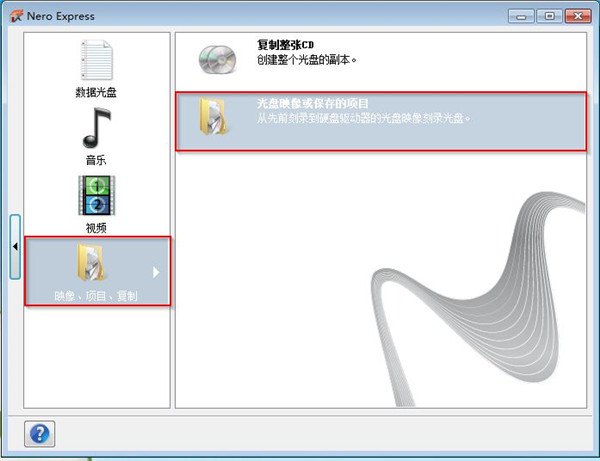Click the 从先前刻录到硬盘驱动器 description text

[362, 118]
